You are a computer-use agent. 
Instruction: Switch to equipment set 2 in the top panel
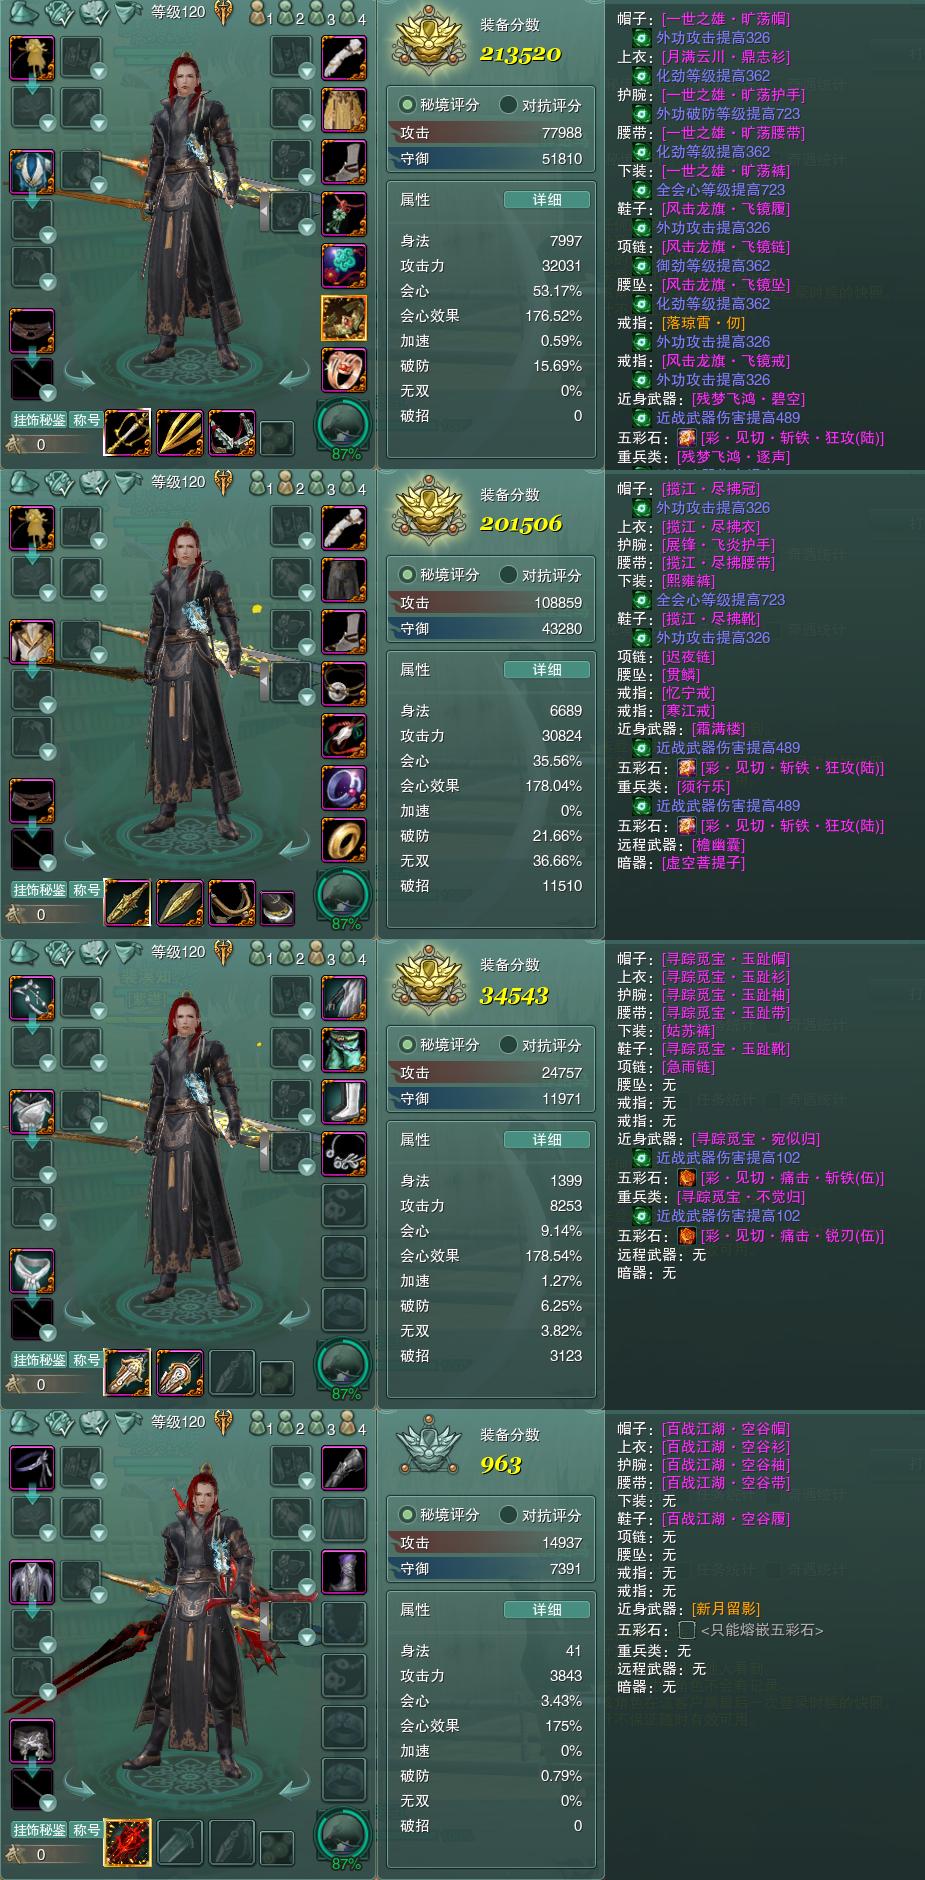(x=291, y=14)
